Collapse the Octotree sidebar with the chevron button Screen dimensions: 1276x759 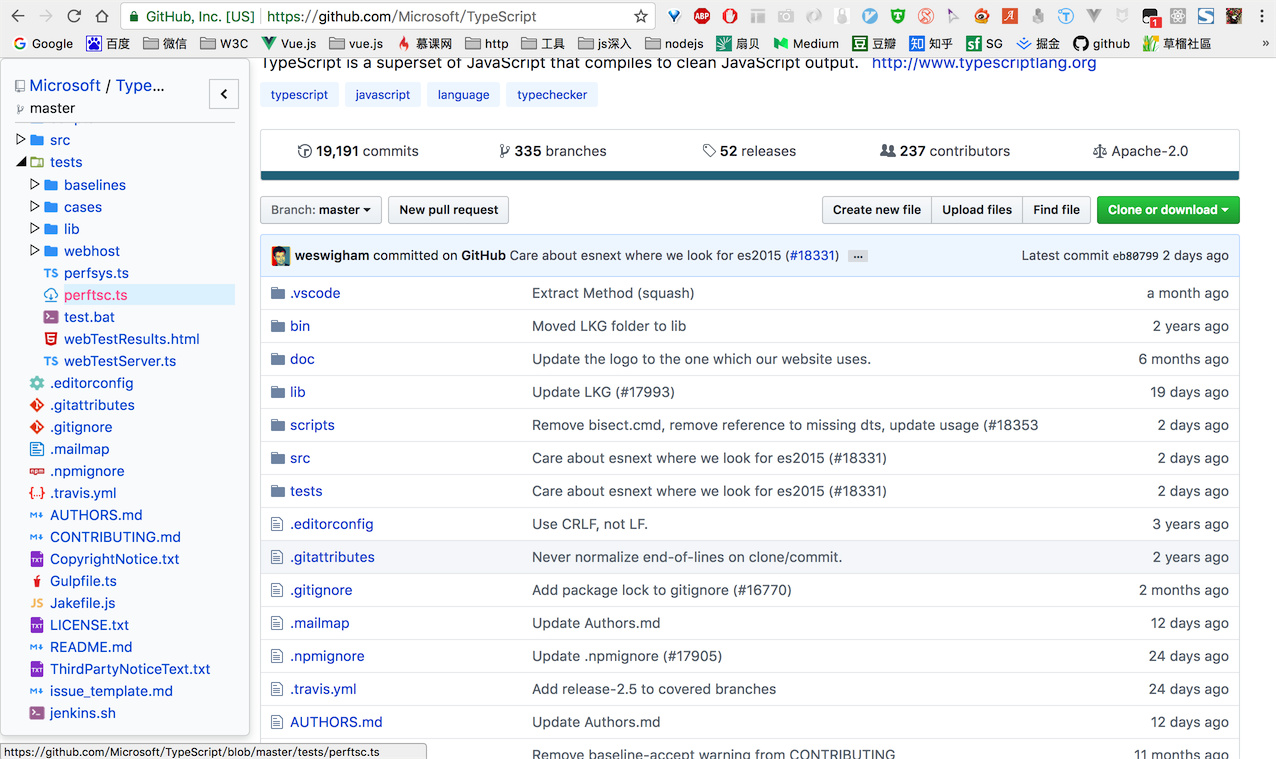[223, 94]
